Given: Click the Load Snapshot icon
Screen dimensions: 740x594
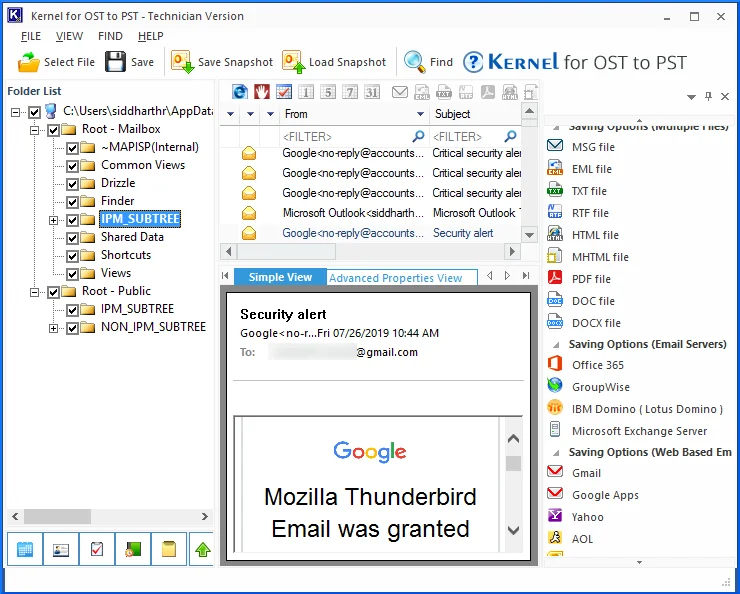Looking at the screenshot, I should pos(294,62).
